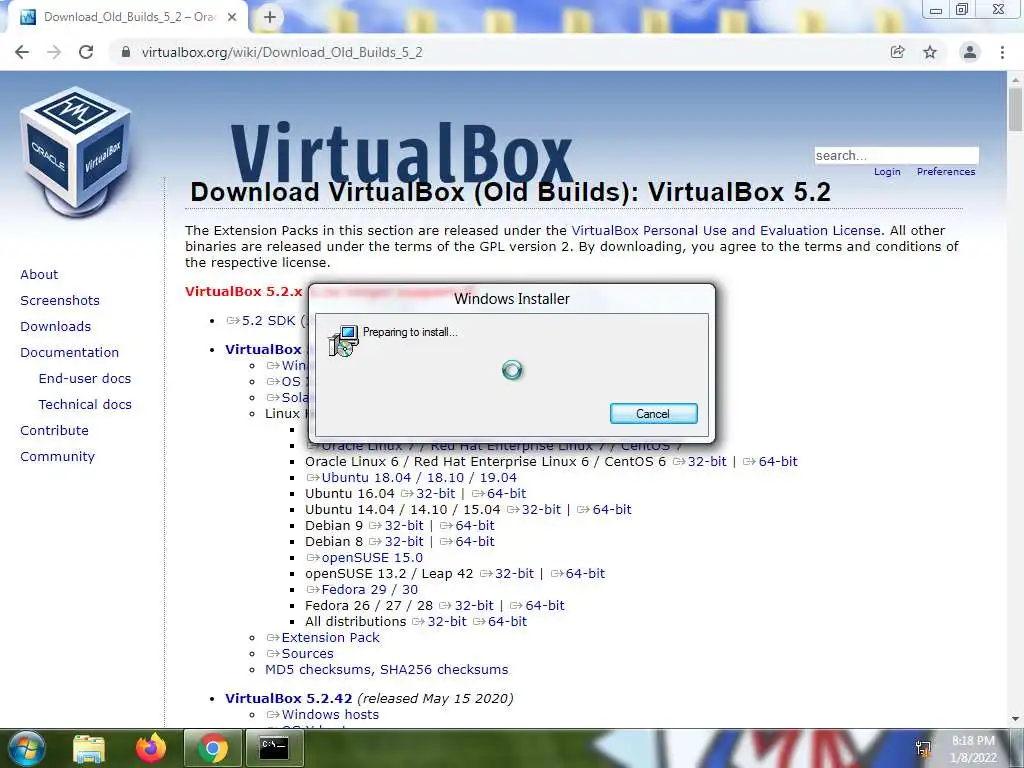This screenshot has width=1024, height=768.
Task: Reload the VirtualBox page
Action: (x=86, y=52)
